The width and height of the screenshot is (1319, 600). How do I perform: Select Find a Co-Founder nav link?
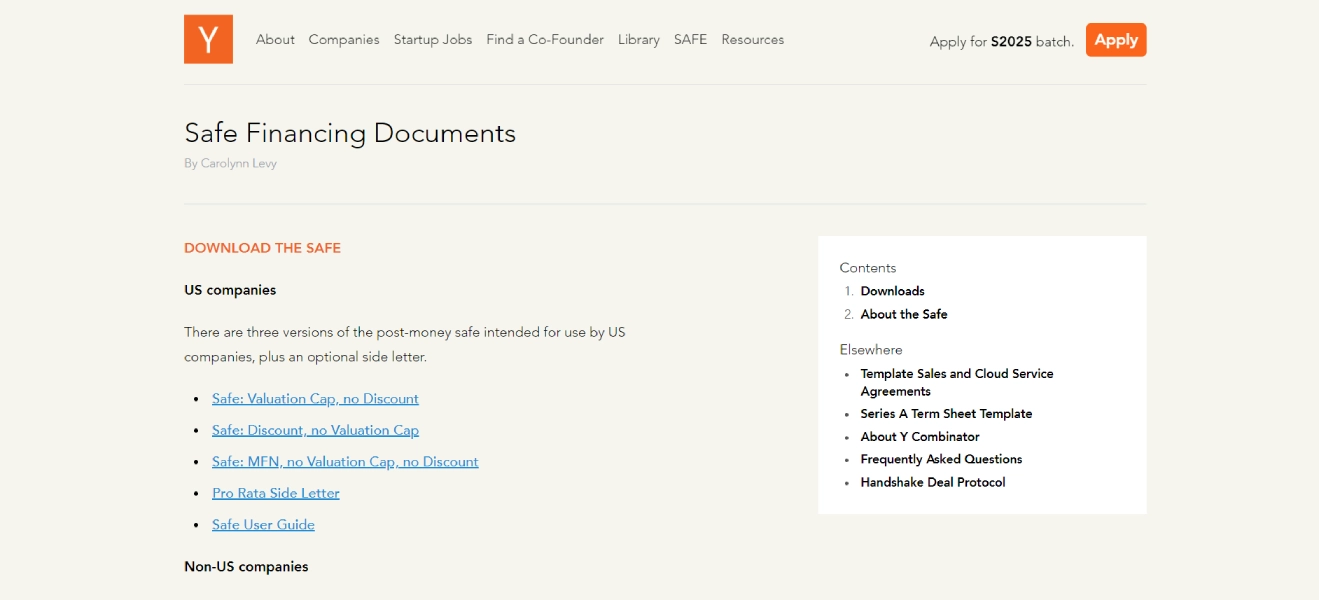[545, 40]
